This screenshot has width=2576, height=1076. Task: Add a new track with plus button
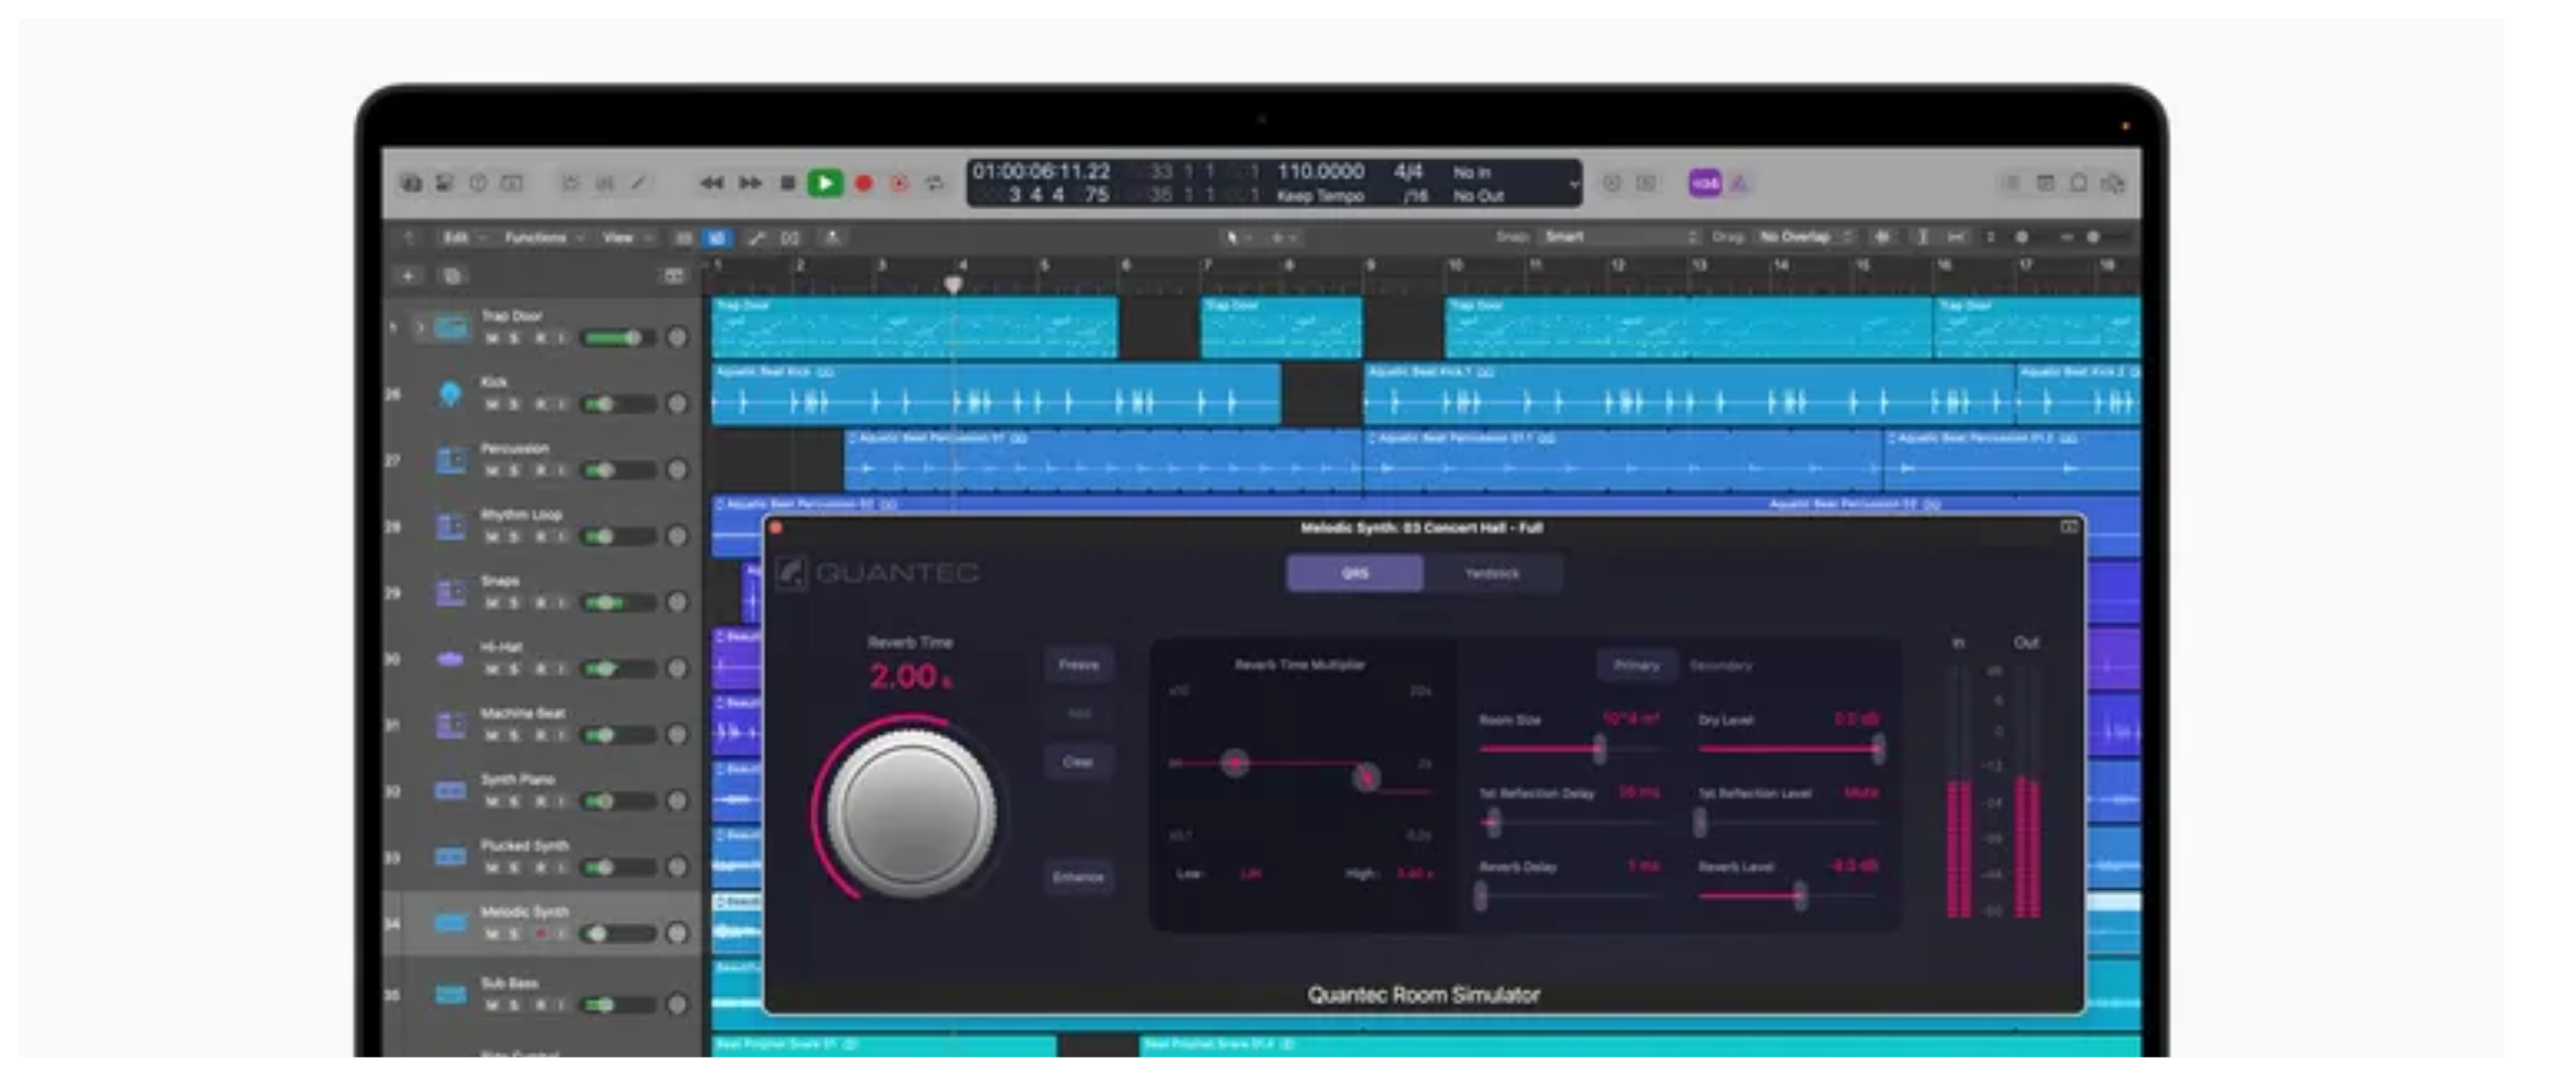[408, 276]
